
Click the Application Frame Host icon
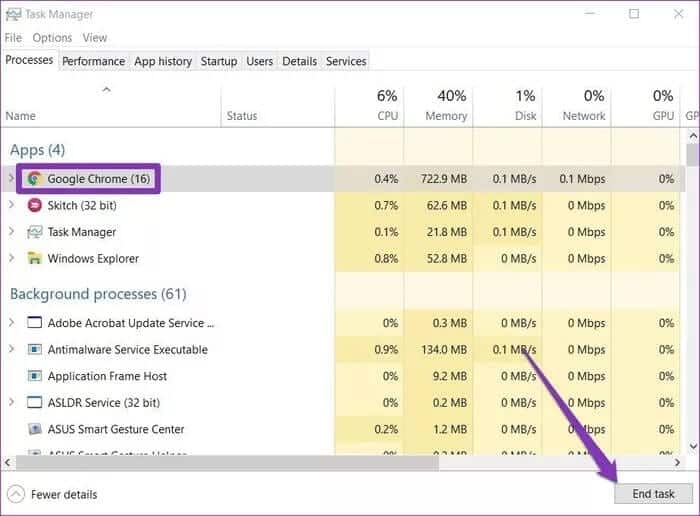(34, 376)
